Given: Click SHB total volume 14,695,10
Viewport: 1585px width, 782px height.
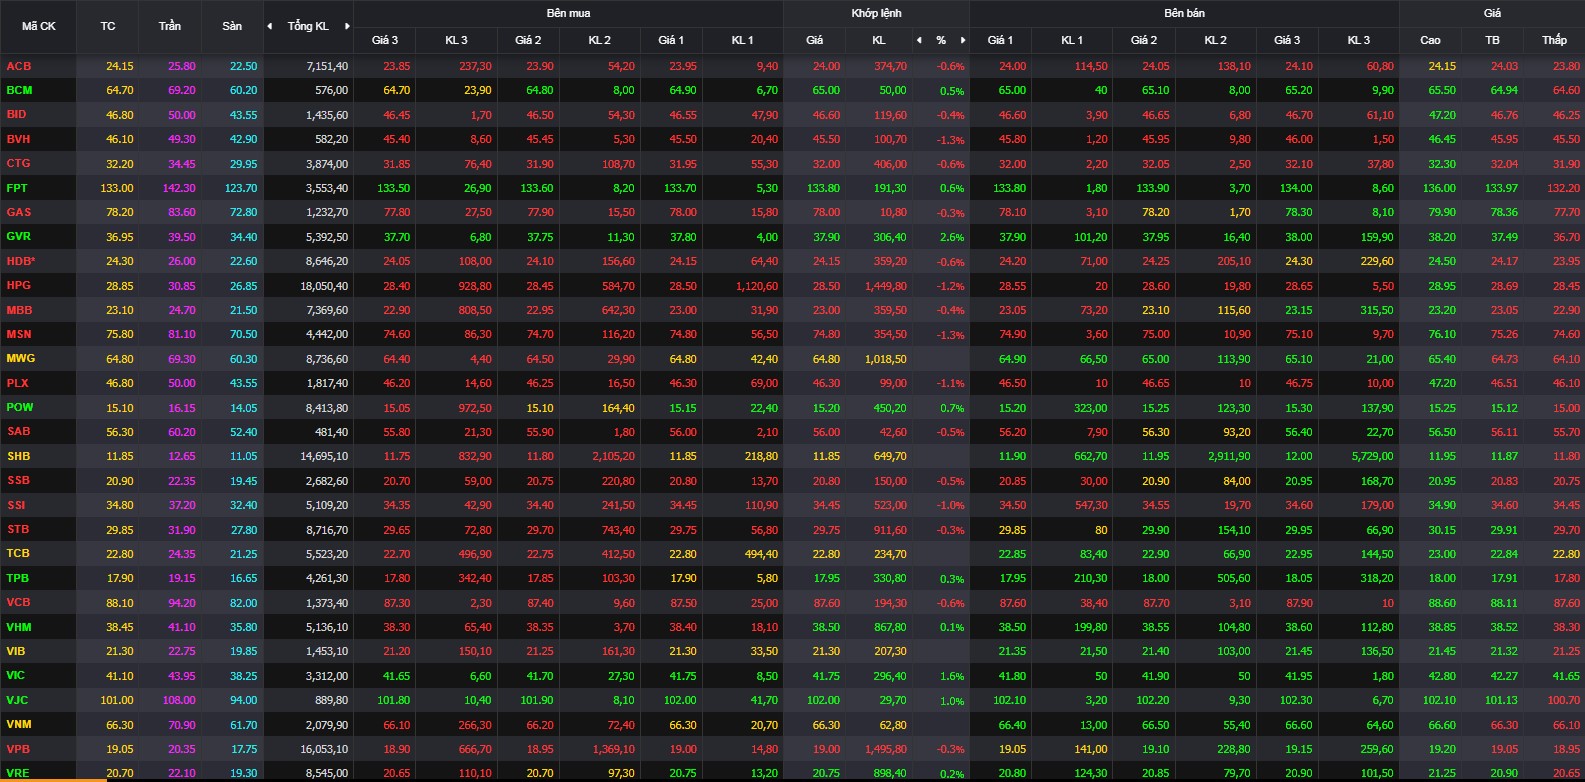Looking at the screenshot, I should (325, 456).
